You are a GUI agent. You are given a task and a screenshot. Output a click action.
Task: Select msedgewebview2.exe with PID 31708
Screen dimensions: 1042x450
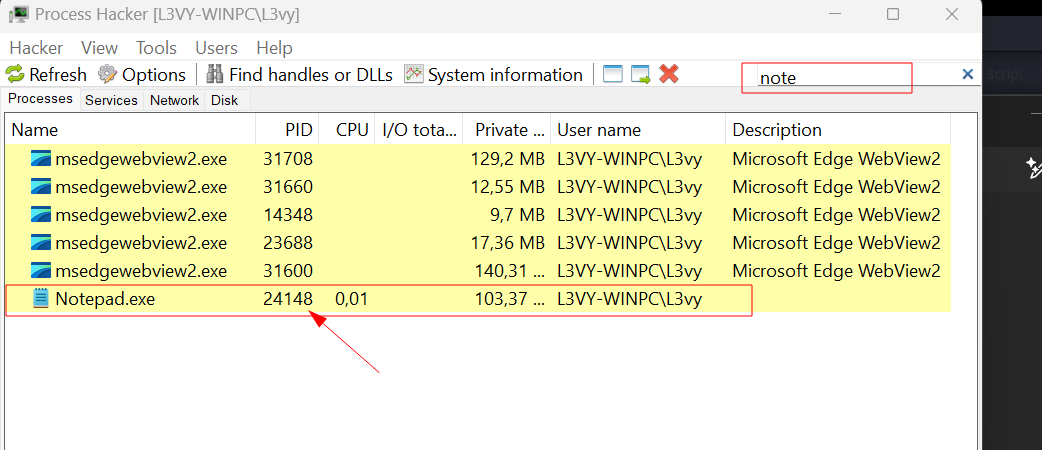point(478,159)
